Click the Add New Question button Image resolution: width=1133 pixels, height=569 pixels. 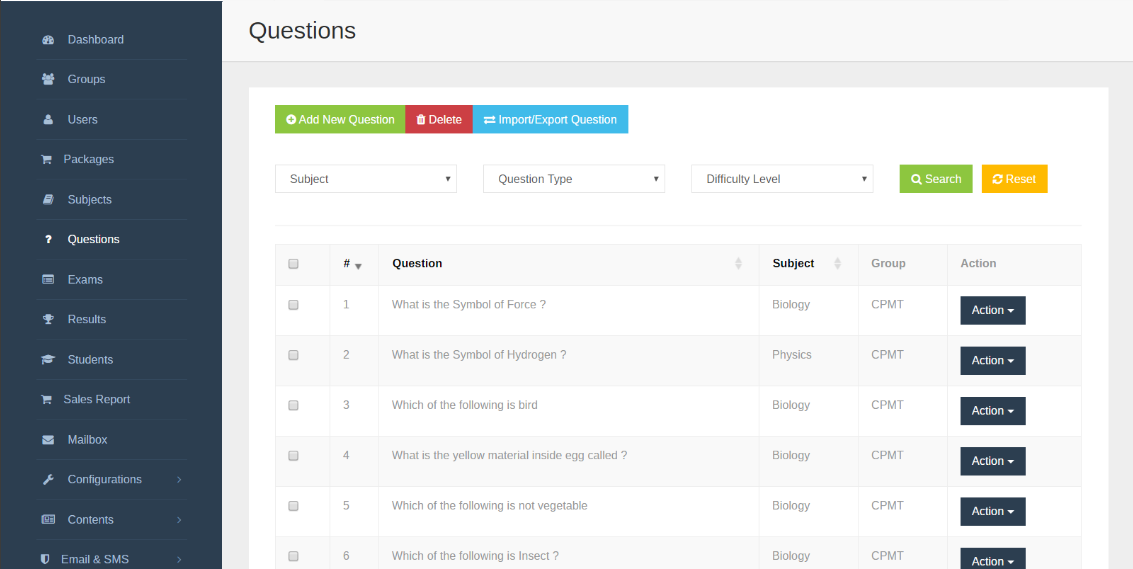tap(340, 119)
